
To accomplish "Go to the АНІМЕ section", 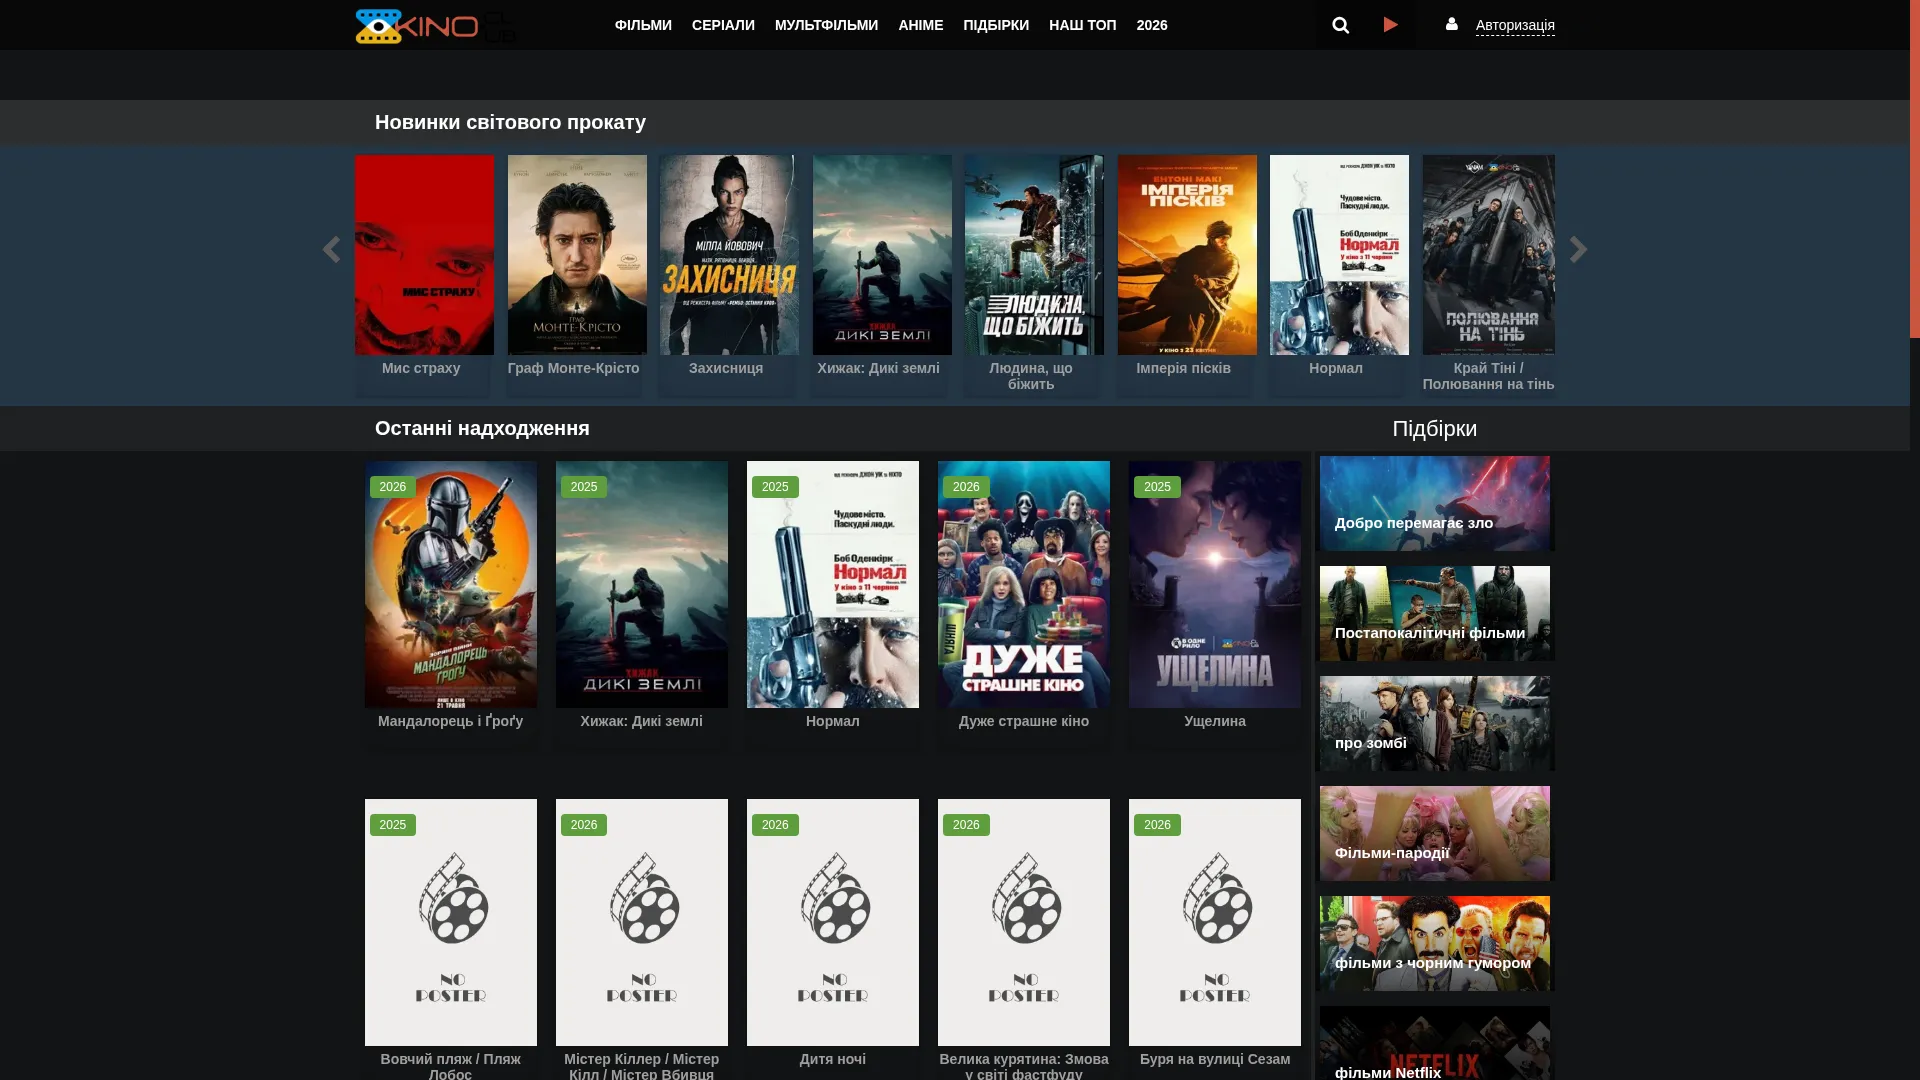I will point(920,25).
